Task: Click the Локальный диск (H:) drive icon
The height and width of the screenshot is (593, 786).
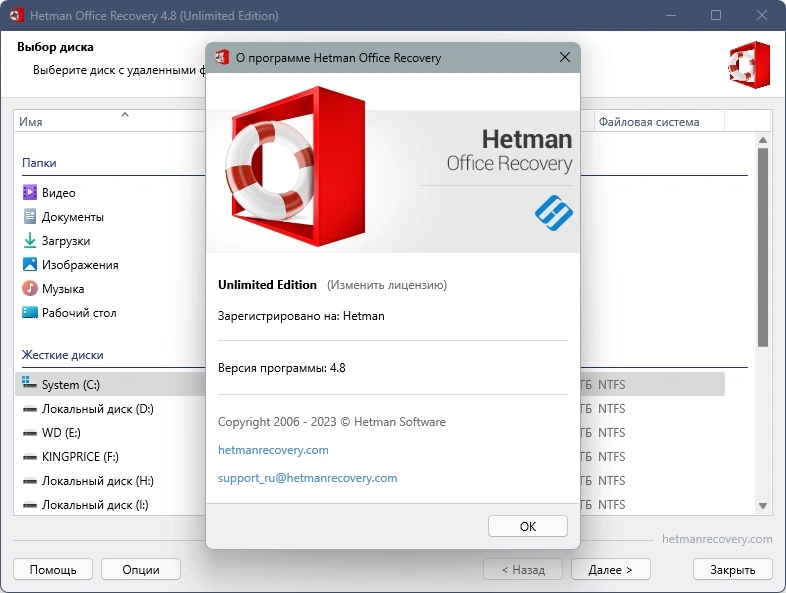Action: pyautogui.click(x=30, y=481)
